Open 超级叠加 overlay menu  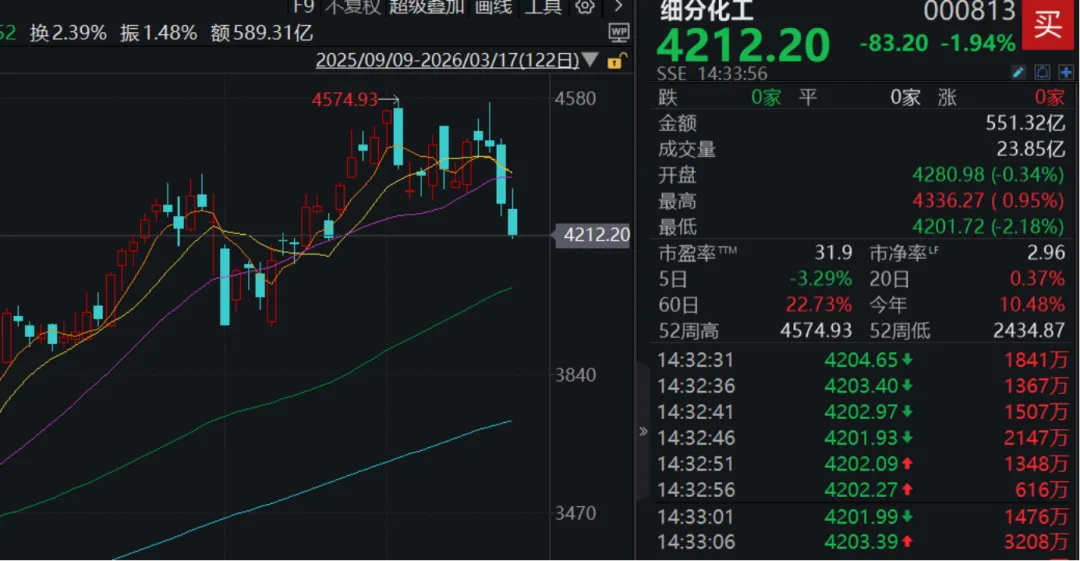click(427, 7)
